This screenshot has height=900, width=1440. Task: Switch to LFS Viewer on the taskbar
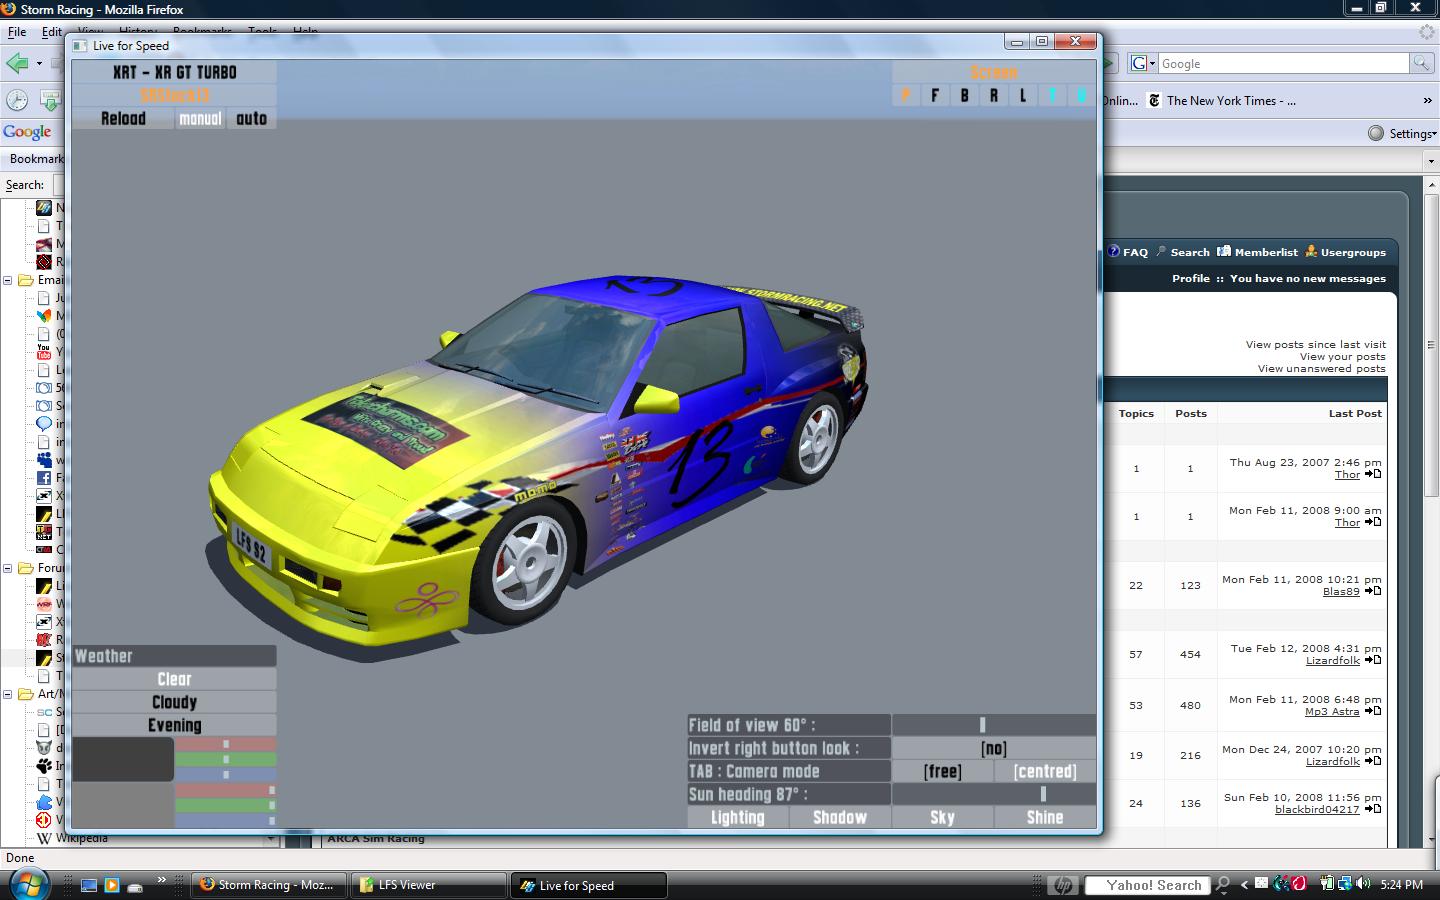tap(428, 885)
